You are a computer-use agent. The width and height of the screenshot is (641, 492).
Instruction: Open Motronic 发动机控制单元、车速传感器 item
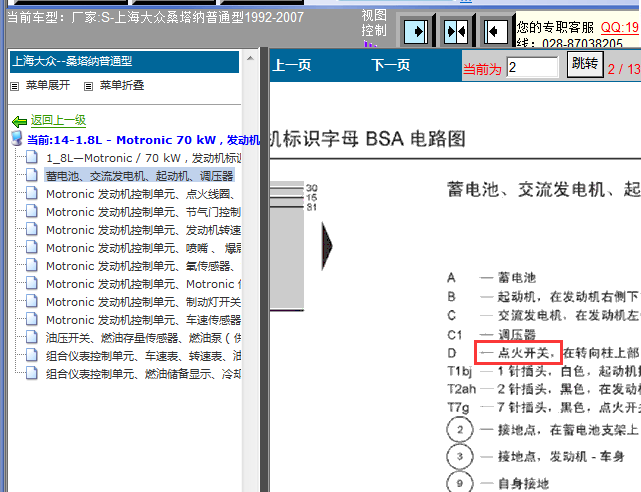click(143, 320)
